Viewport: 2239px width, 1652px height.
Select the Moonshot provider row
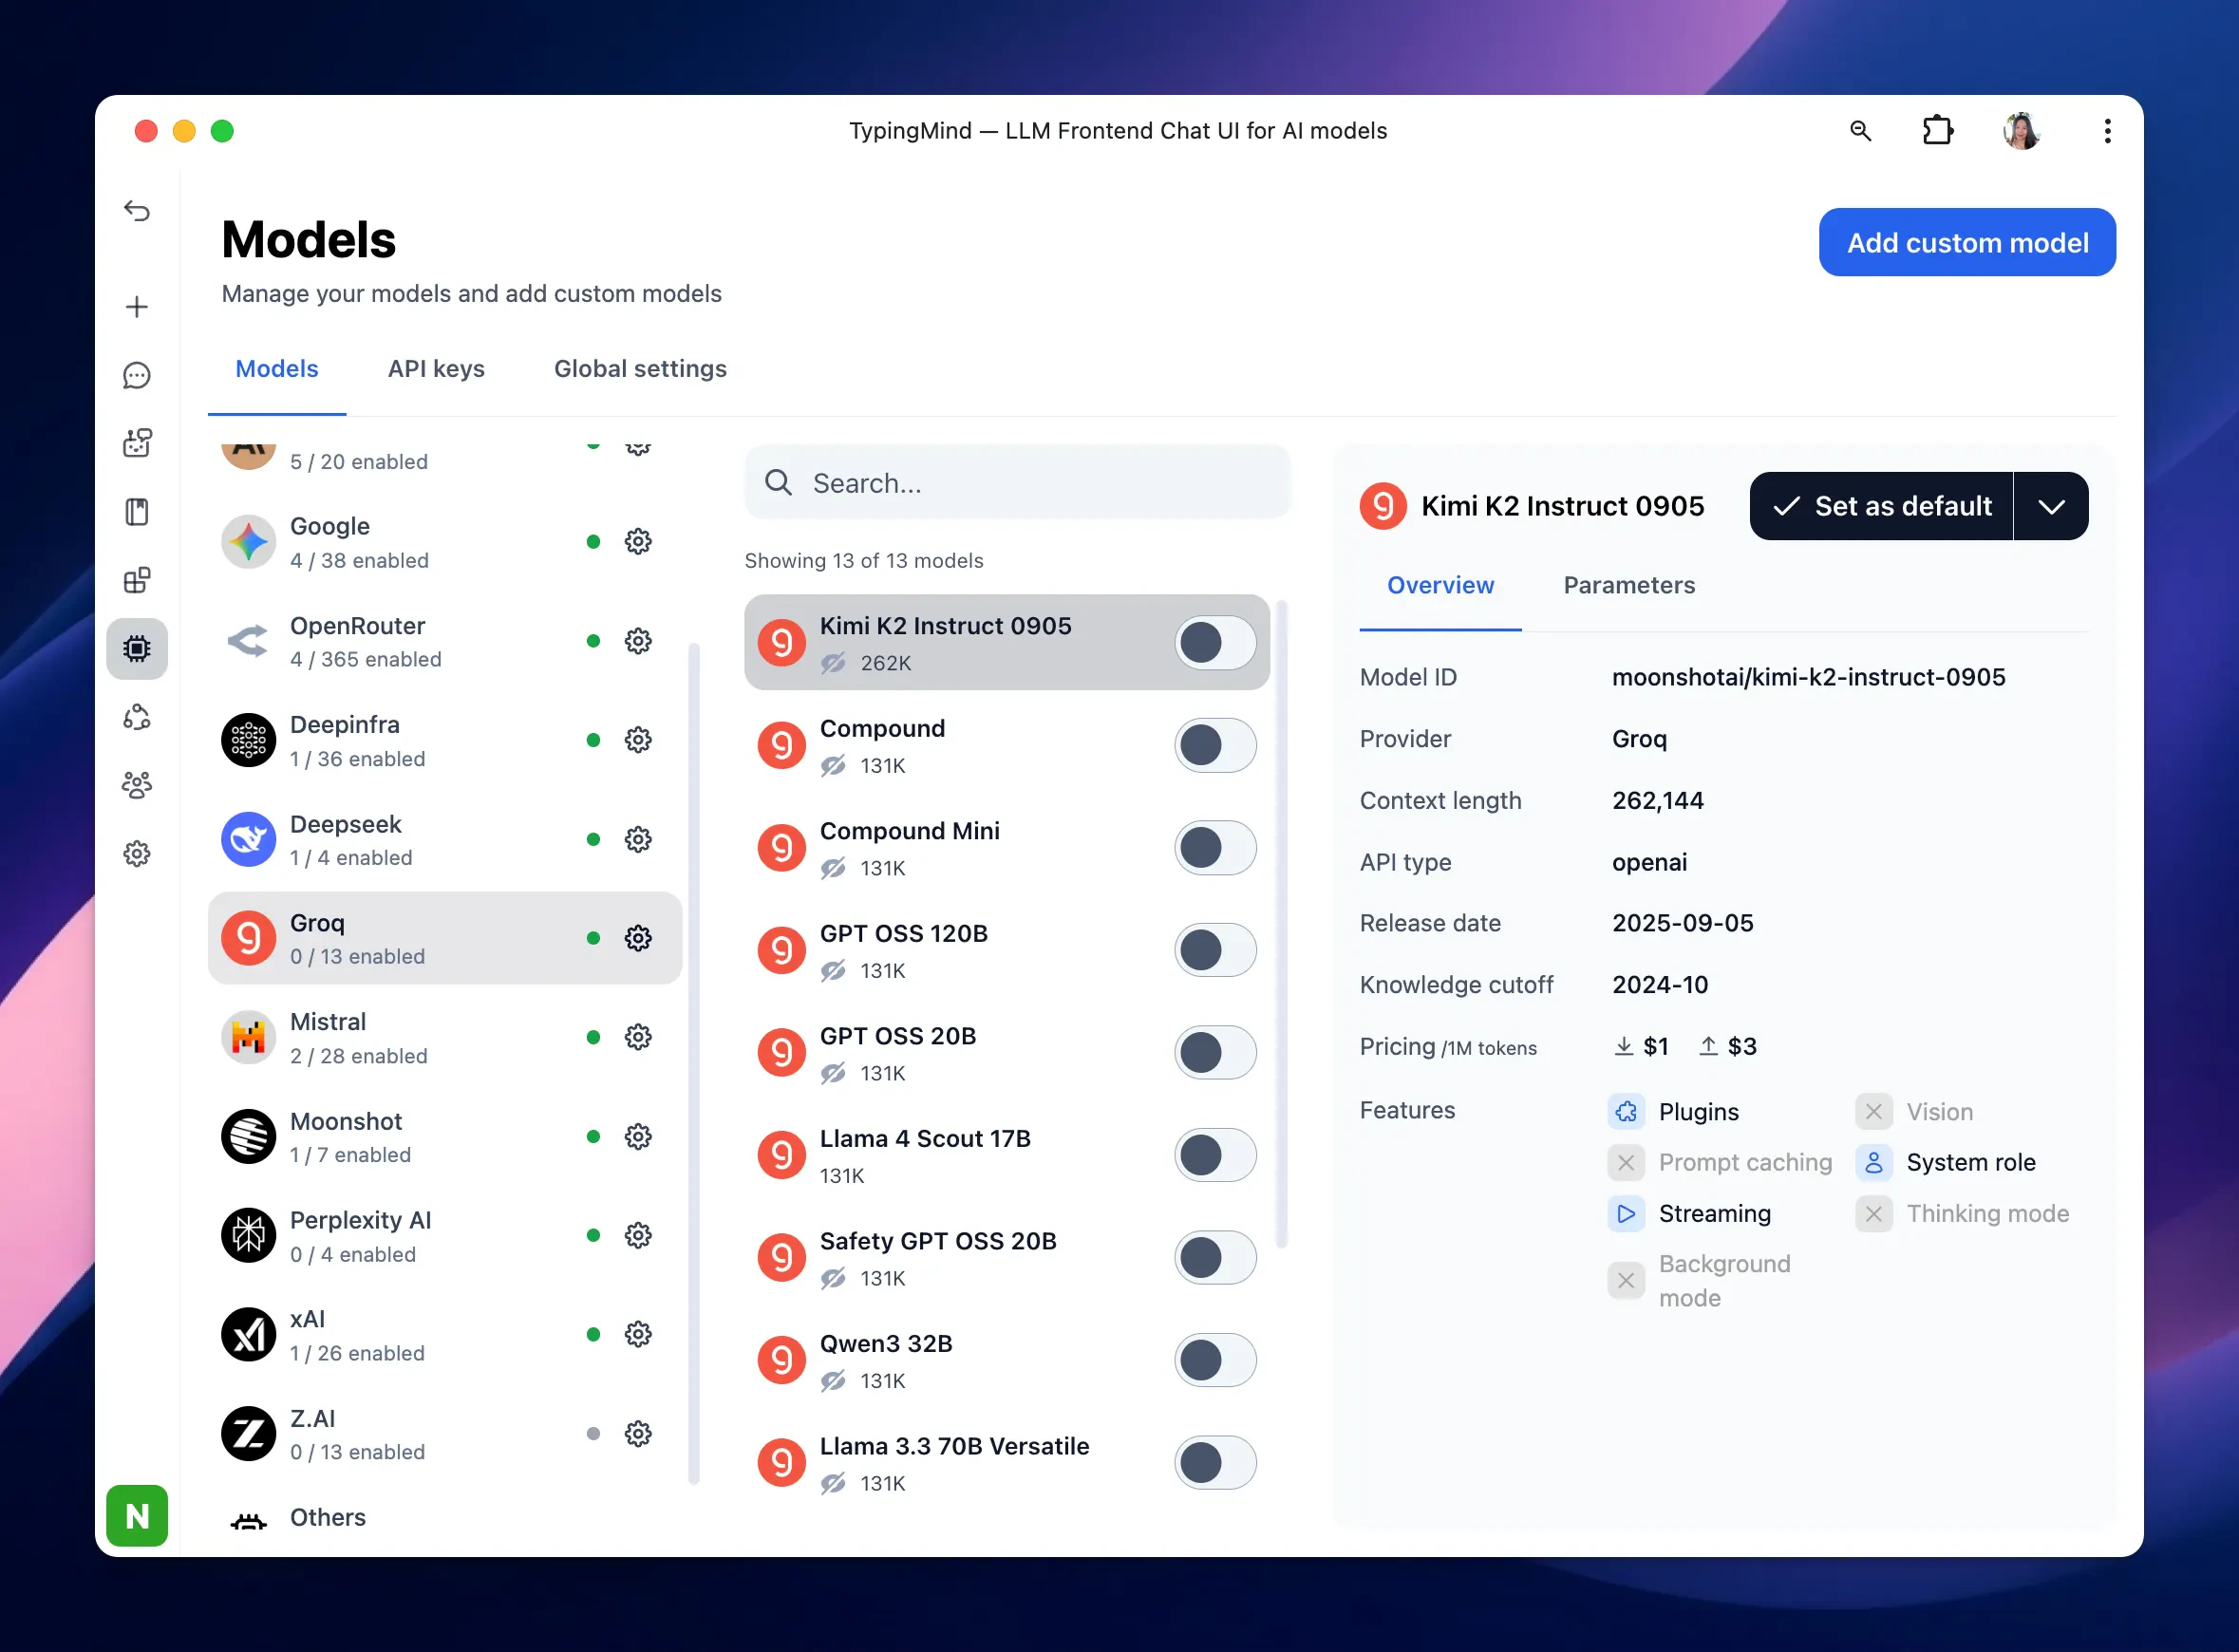pyautogui.click(x=445, y=1137)
